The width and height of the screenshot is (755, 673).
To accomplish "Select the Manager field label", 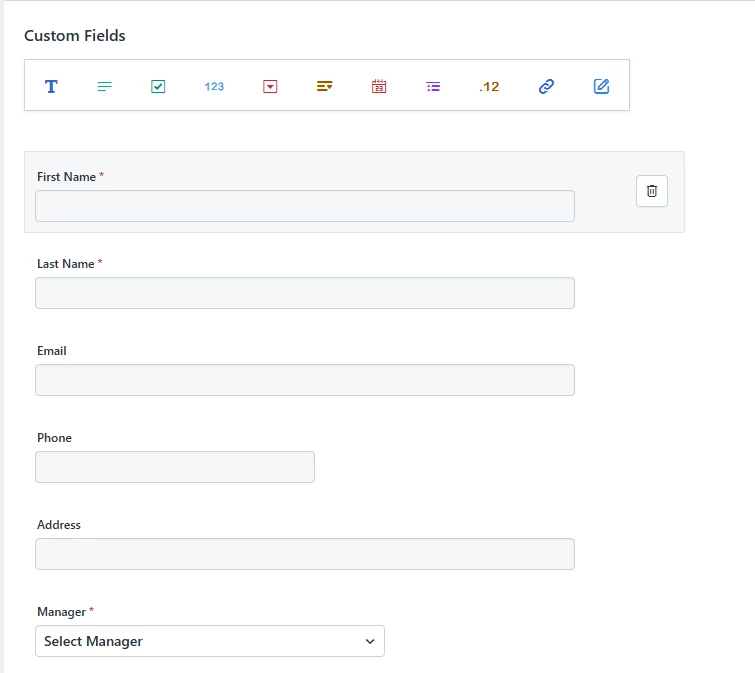I will point(61,612).
